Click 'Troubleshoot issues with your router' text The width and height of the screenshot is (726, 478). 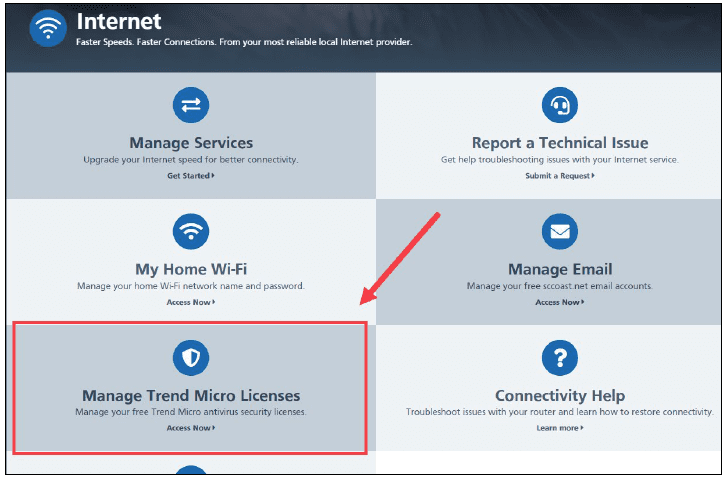pyautogui.click(x=560, y=412)
